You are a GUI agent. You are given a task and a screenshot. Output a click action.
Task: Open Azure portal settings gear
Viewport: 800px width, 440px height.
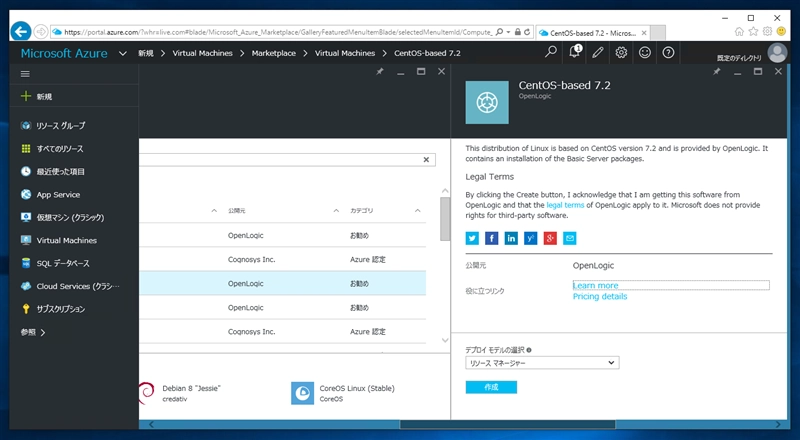tap(621, 52)
